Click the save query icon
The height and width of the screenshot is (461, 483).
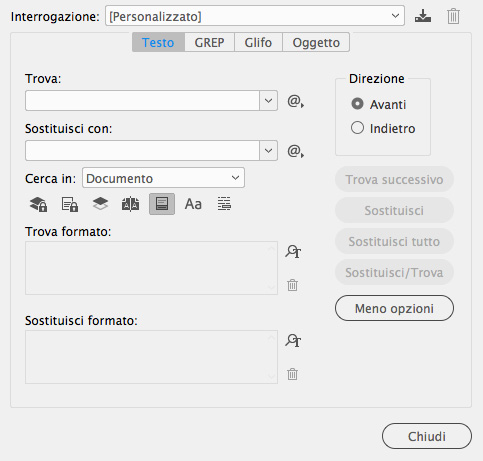tap(423, 16)
